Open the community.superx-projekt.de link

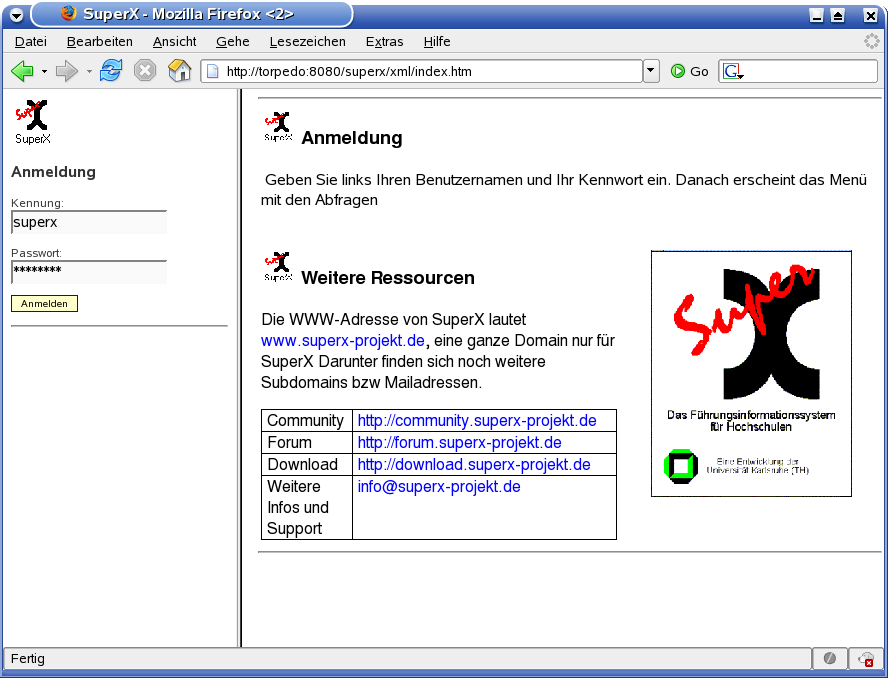tap(477, 420)
